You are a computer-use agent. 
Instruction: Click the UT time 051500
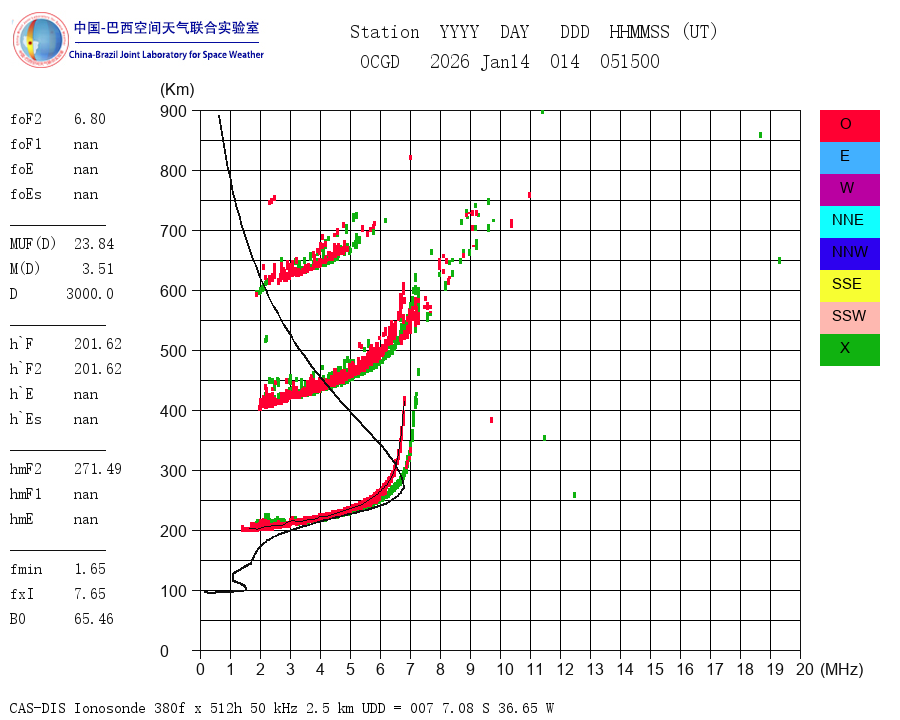pos(630,61)
